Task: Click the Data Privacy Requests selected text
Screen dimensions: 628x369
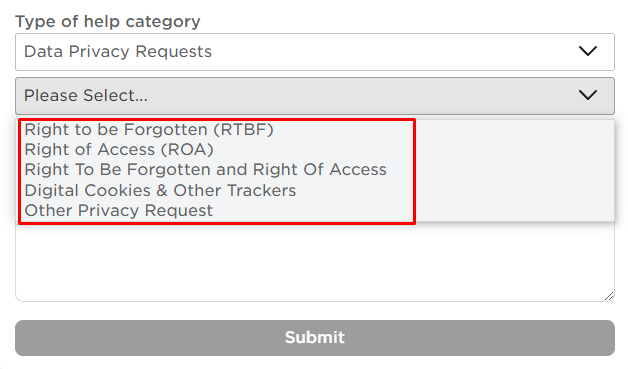Action: pos(118,52)
